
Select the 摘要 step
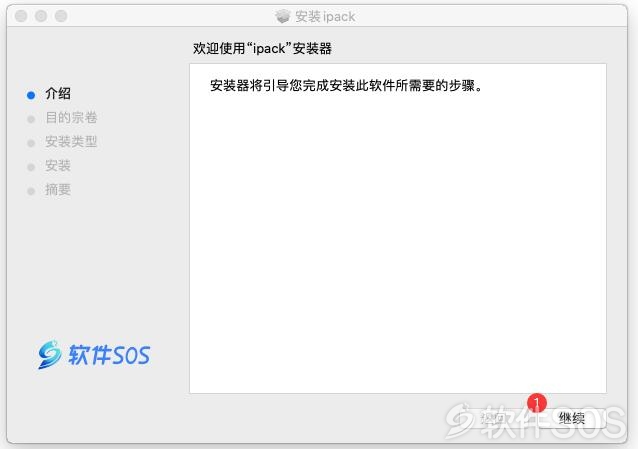click(58, 190)
